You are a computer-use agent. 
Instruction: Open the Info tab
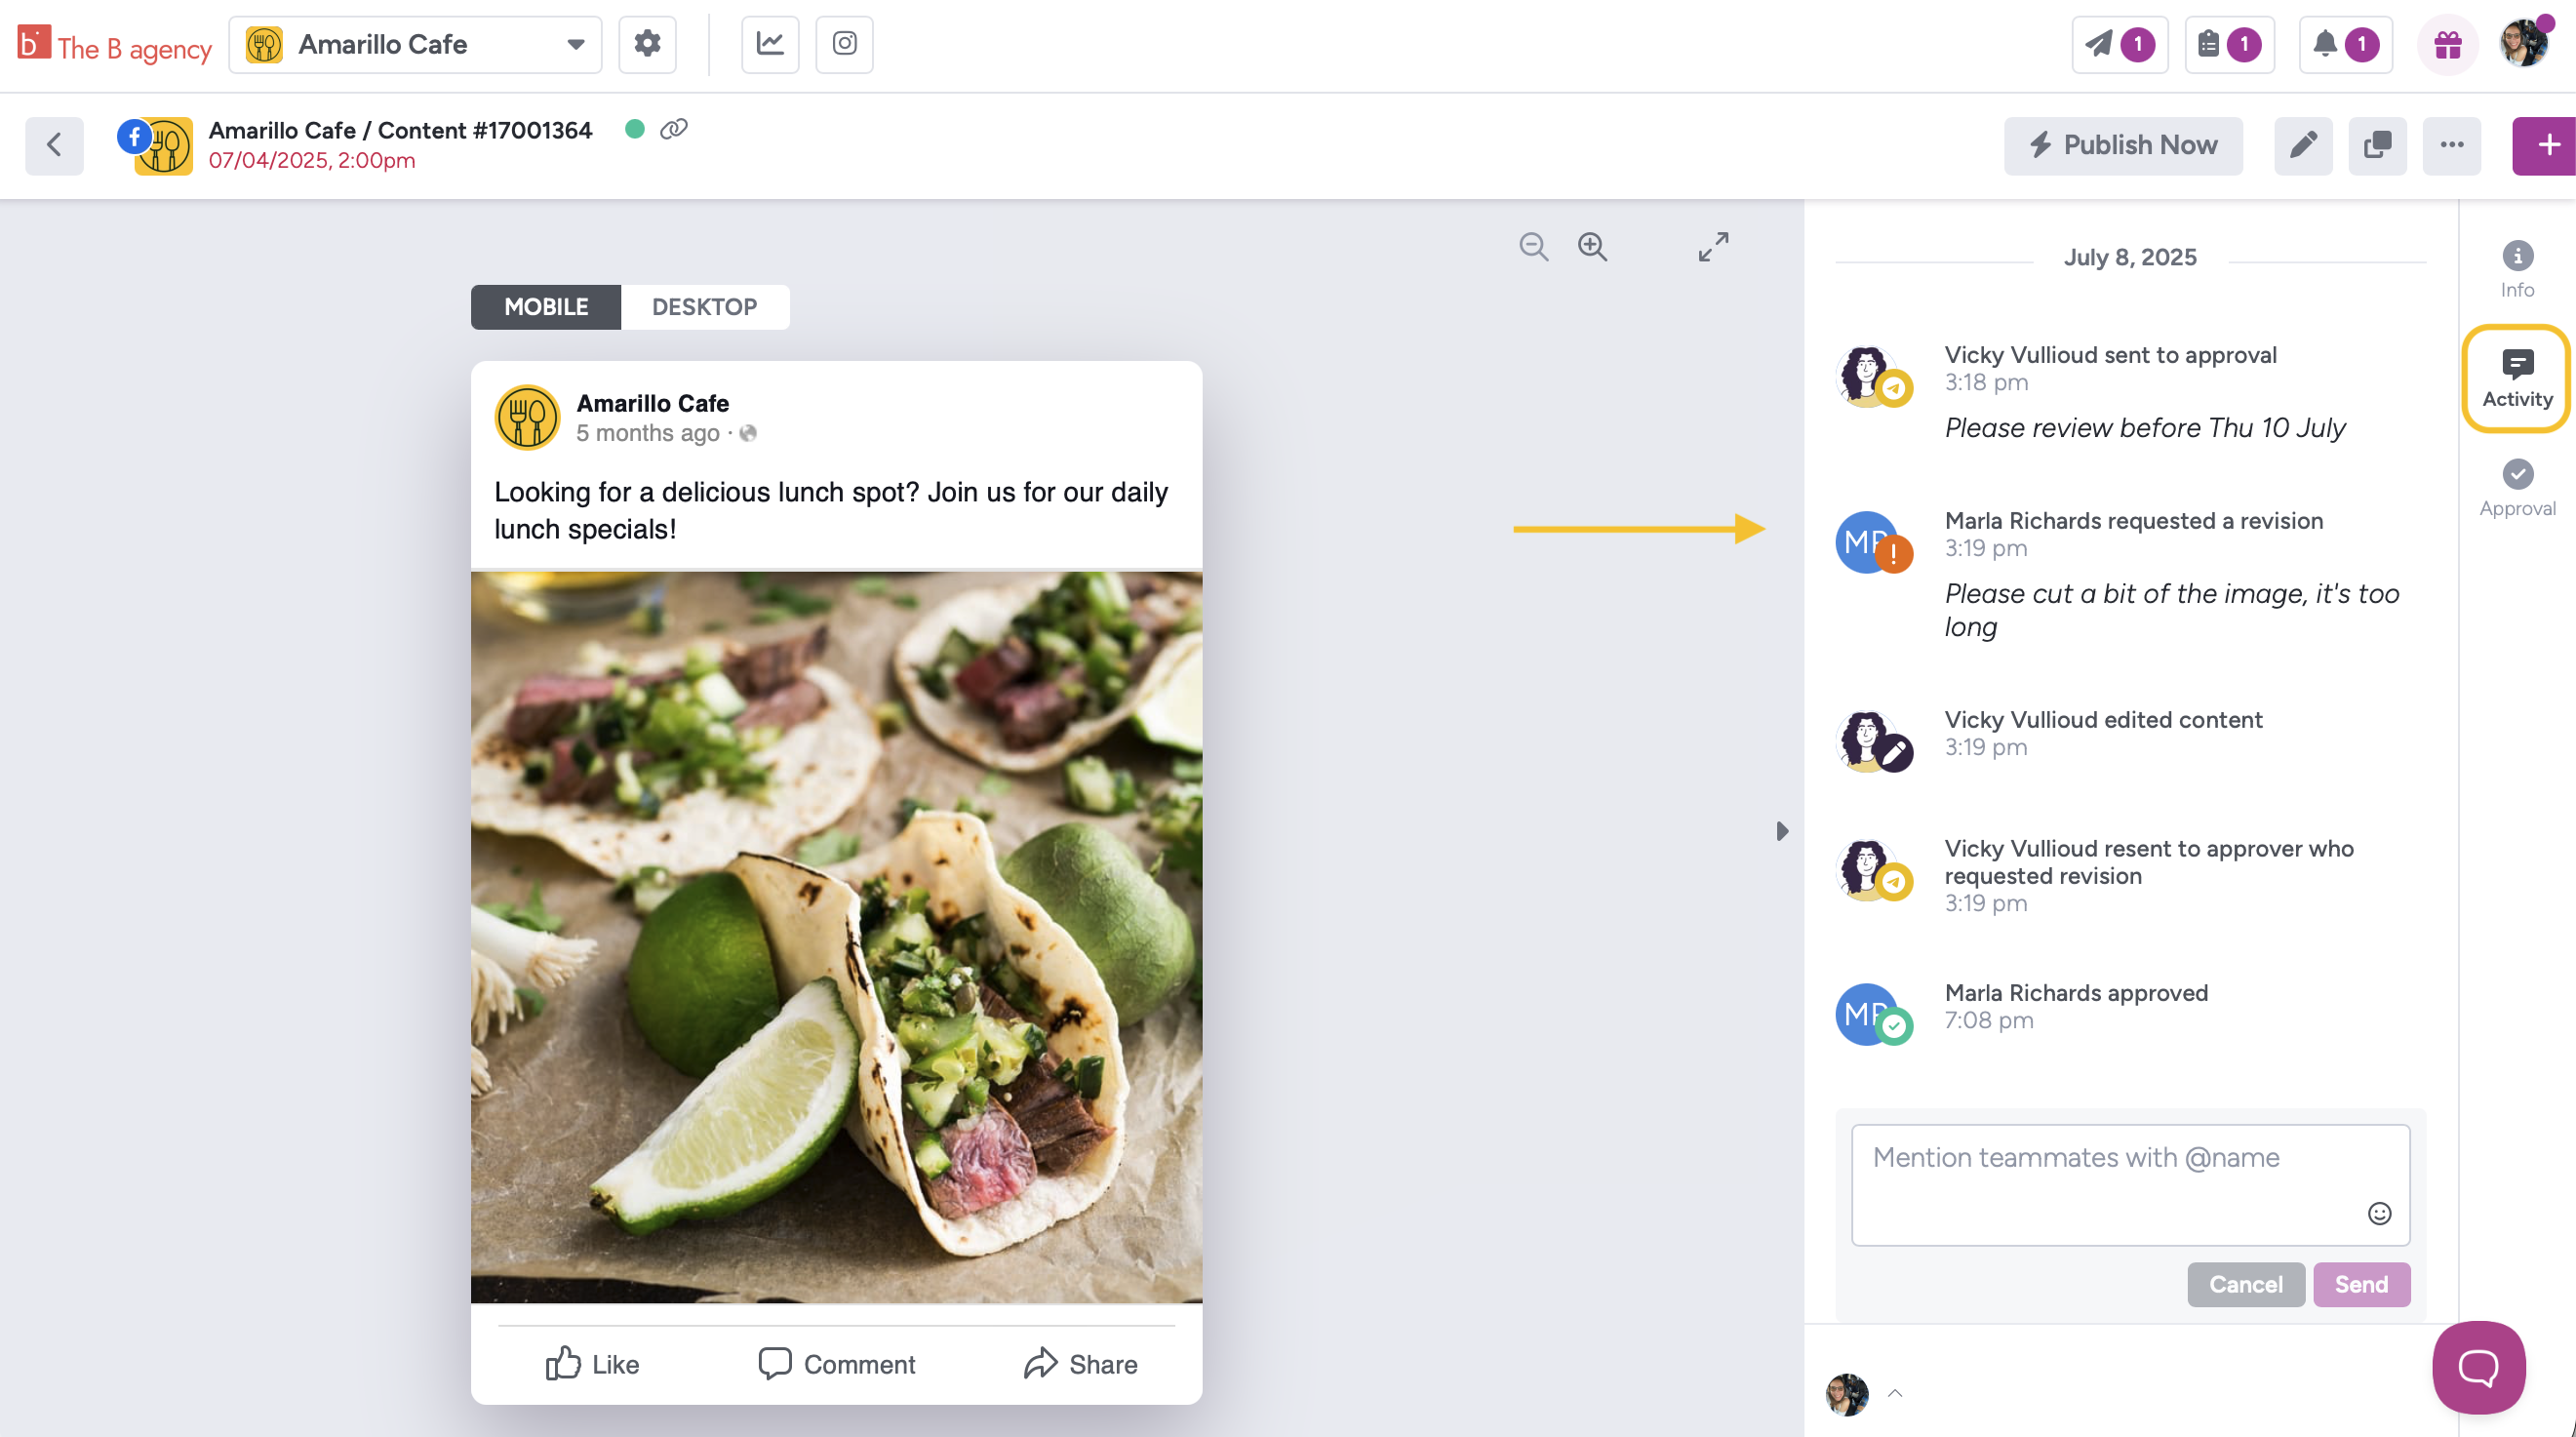pos(2517,270)
